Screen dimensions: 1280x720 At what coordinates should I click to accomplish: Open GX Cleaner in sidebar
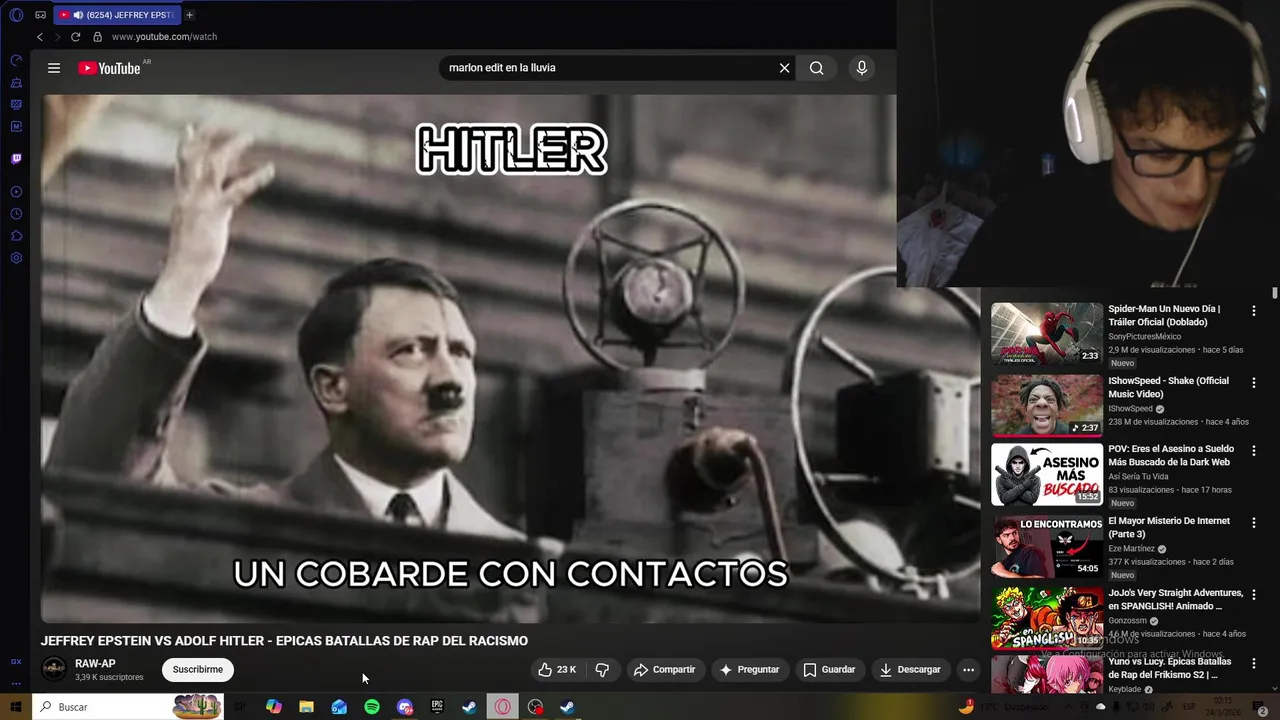[16, 82]
